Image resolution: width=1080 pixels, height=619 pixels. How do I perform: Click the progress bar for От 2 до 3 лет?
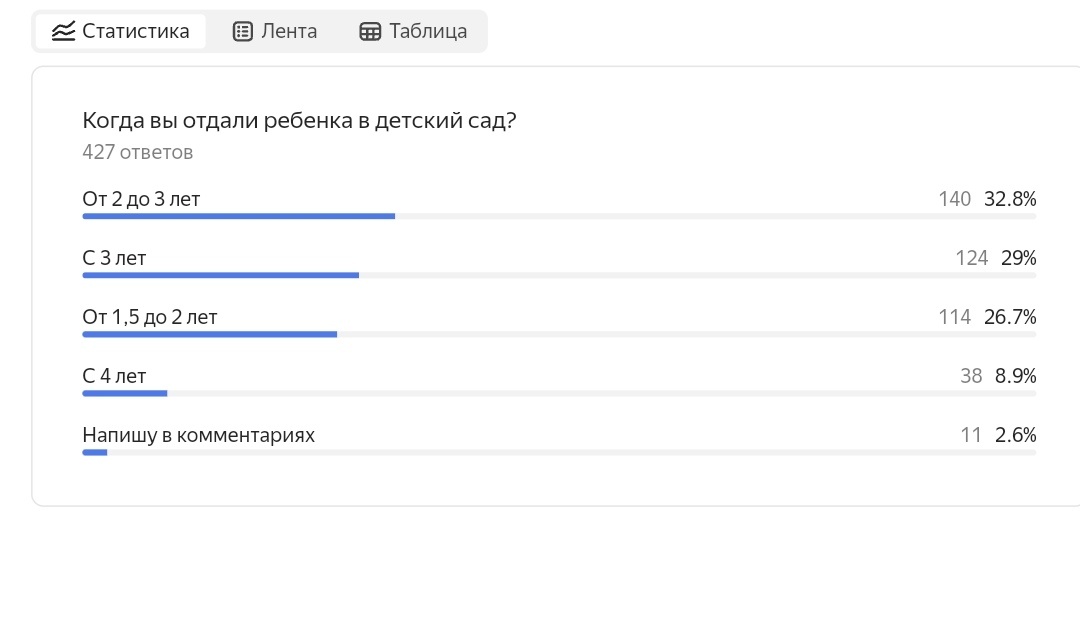238,216
